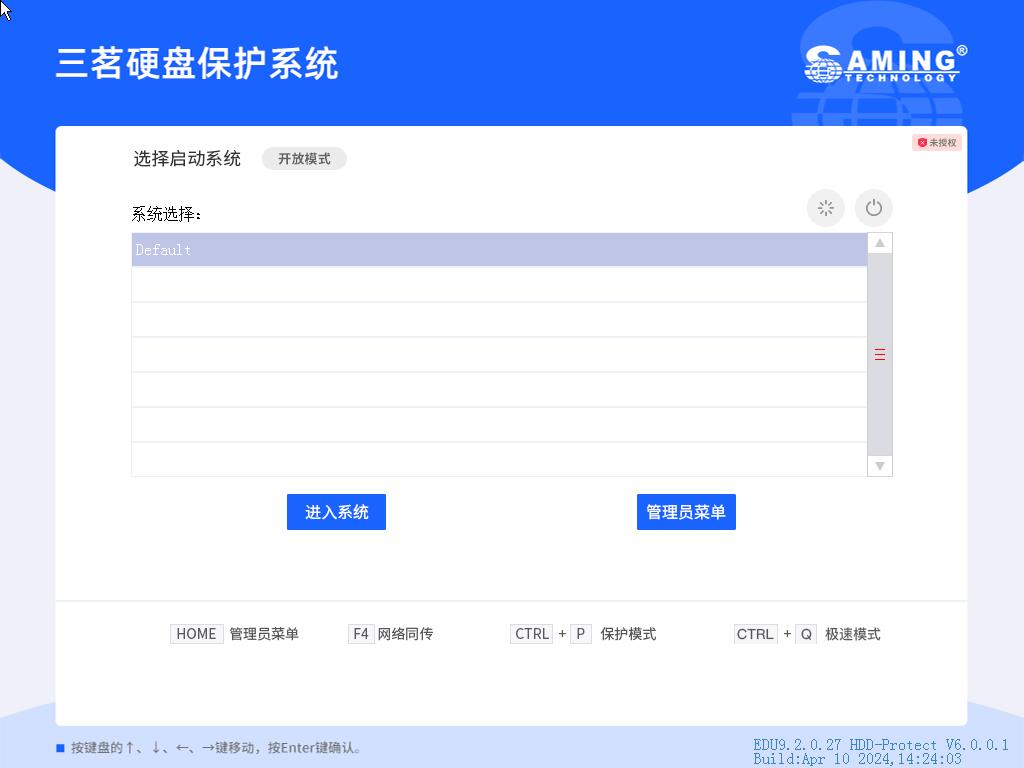The height and width of the screenshot is (768, 1024).
Task: Click the red 未授权 unlicensed badge
Action: click(x=937, y=143)
